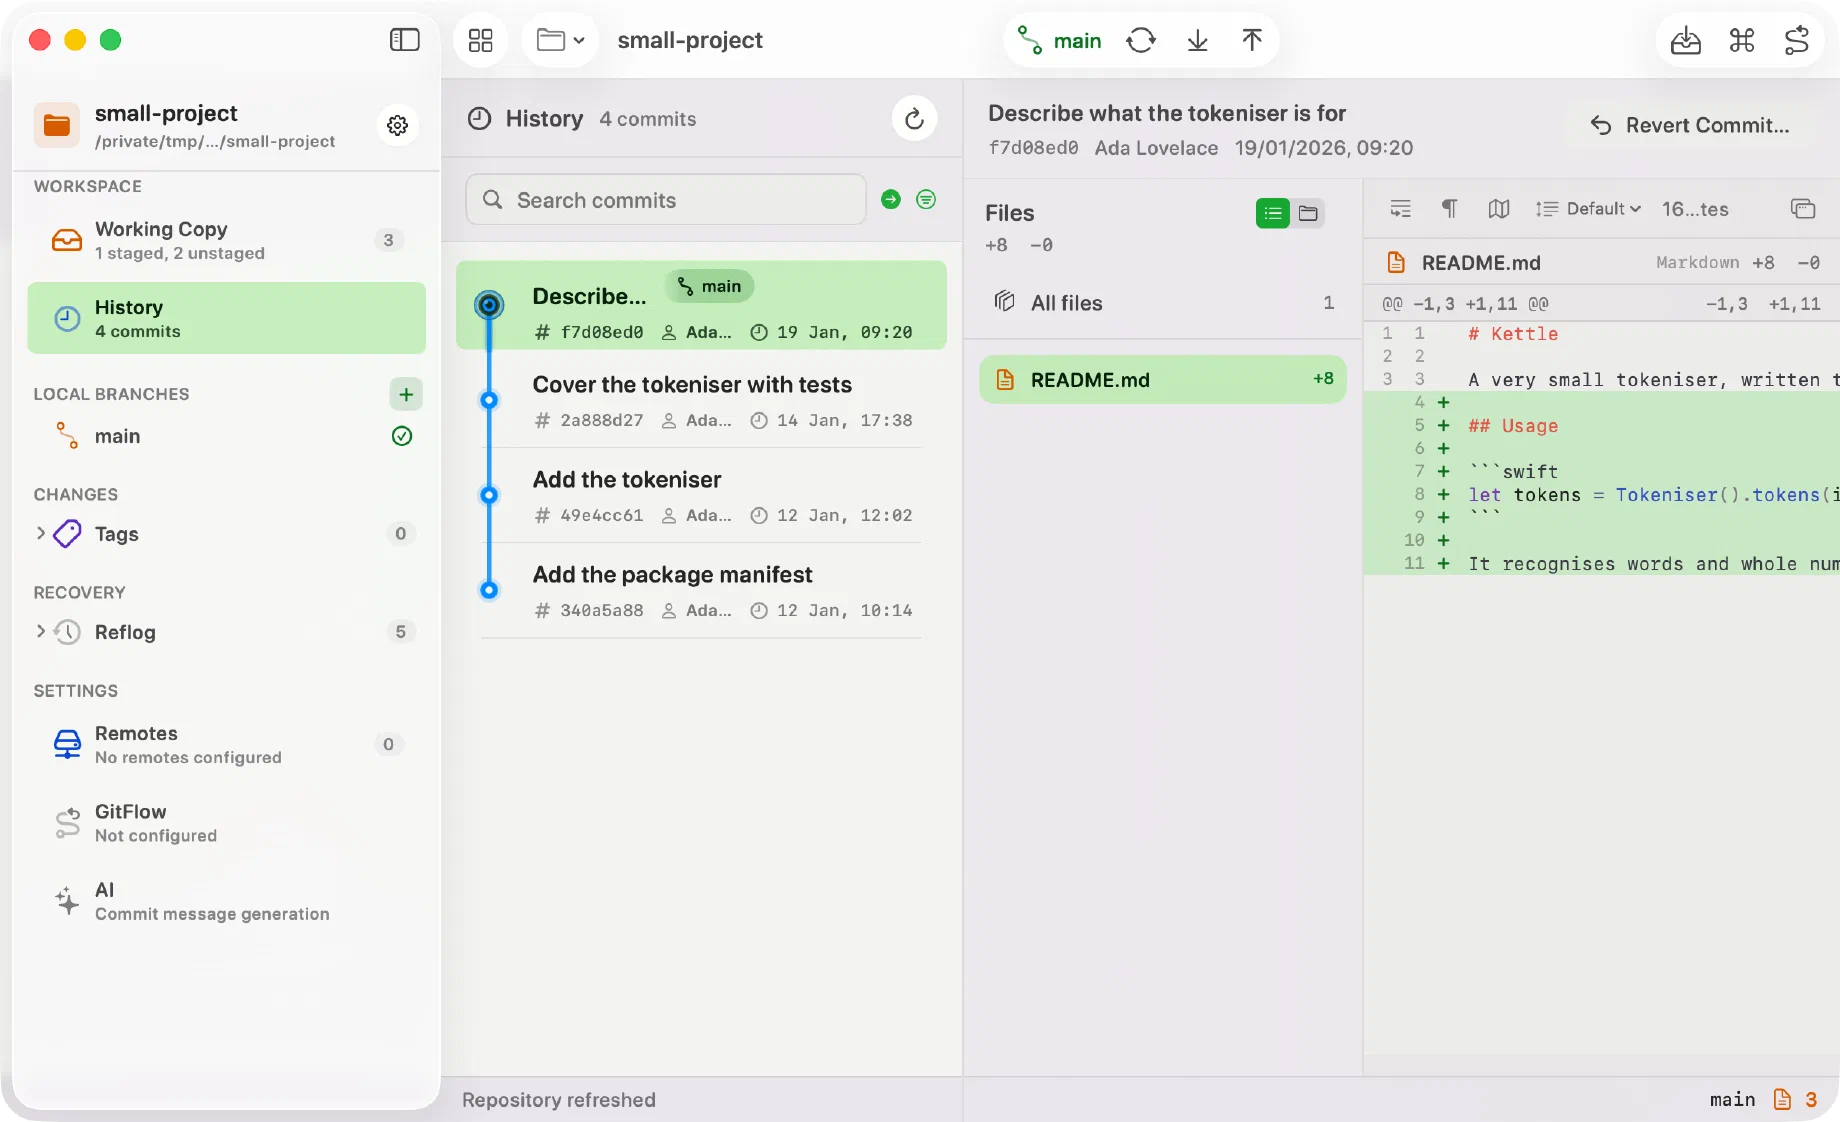Select the main local branch
Image resolution: width=1840 pixels, height=1122 pixels.
[x=227, y=436]
